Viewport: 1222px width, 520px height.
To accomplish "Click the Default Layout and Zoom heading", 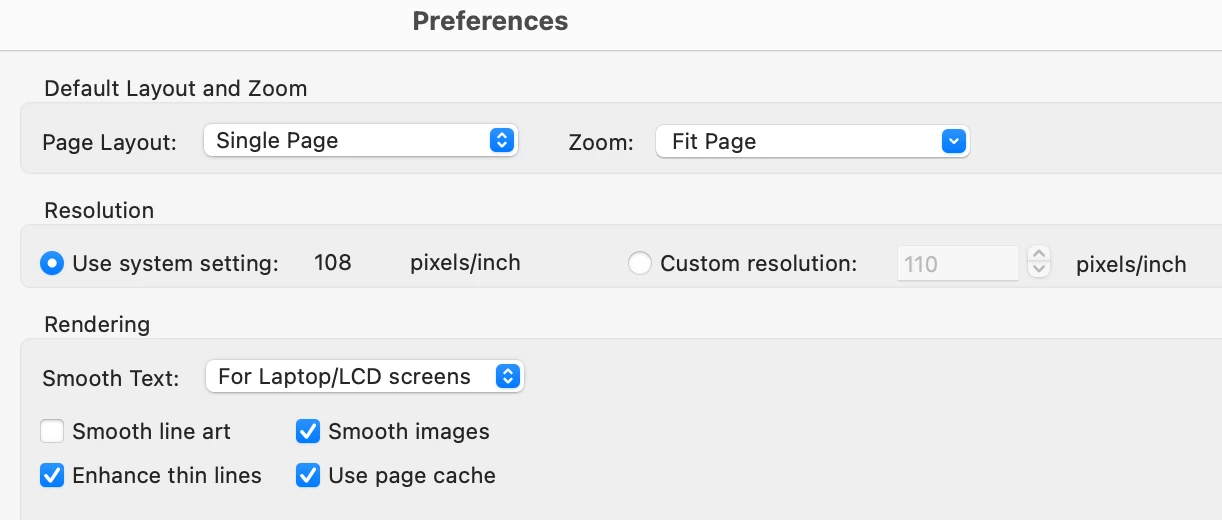I will click(175, 88).
